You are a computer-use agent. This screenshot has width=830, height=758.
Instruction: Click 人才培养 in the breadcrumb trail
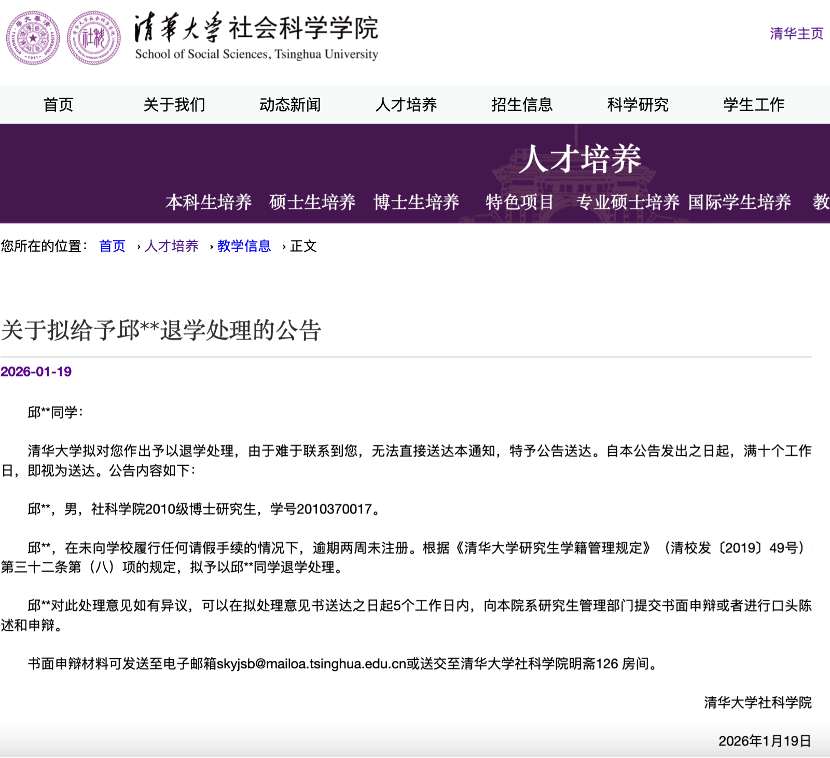(169, 245)
